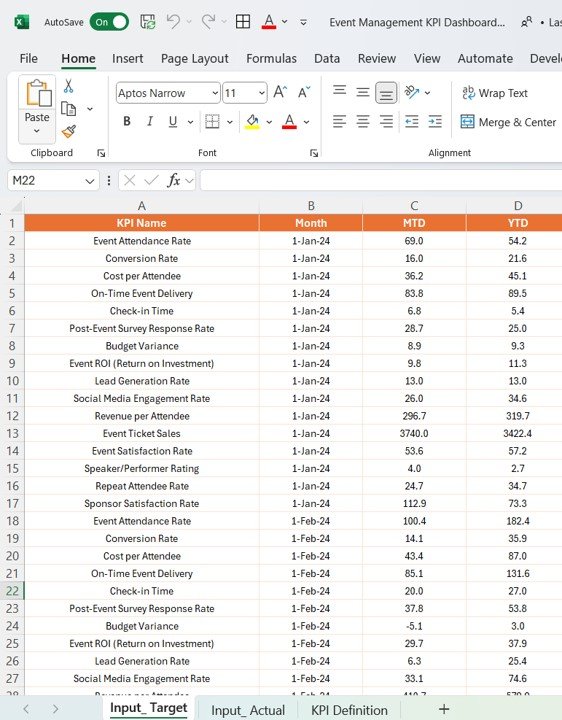Open the KPI Definition sheet tab
The width and height of the screenshot is (562, 720).
(x=349, y=710)
